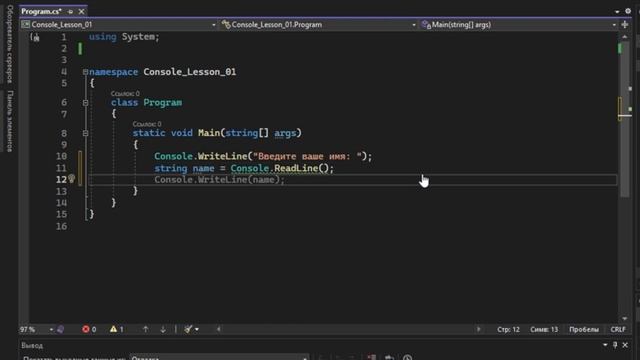Image resolution: width=640 pixels, height=360 pixels.
Task: Click the ReadLine method call
Action: point(296,168)
